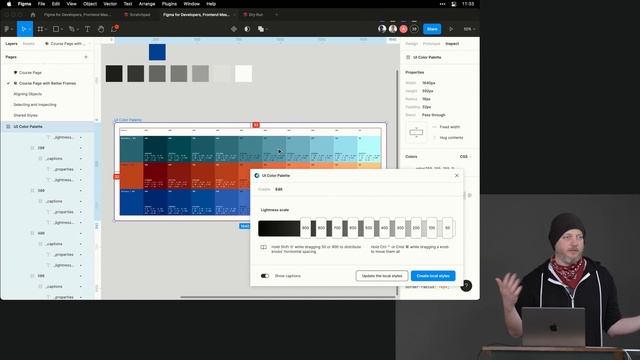Click Create local styles button
This screenshot has width=640, height=360.
pos(433,276)
